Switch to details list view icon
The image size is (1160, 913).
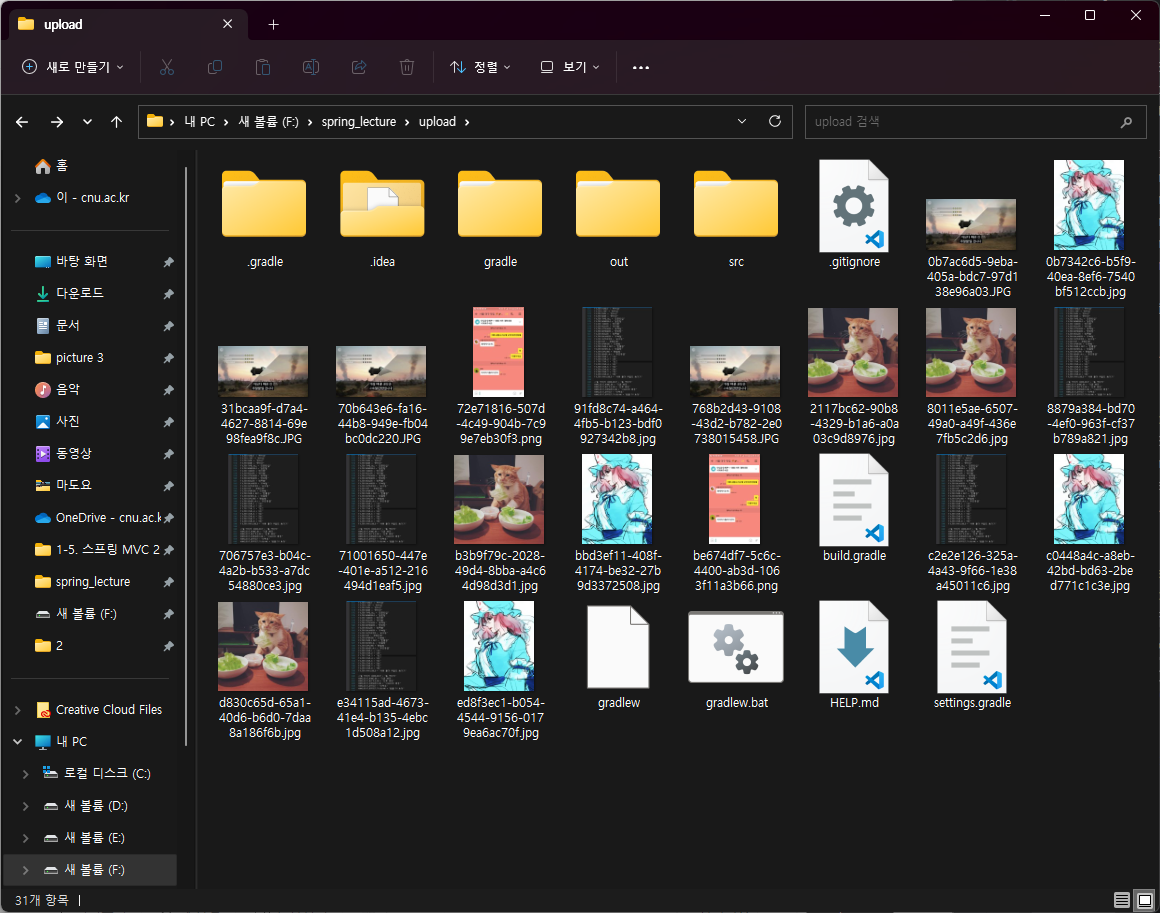(x=1122, y=900)
